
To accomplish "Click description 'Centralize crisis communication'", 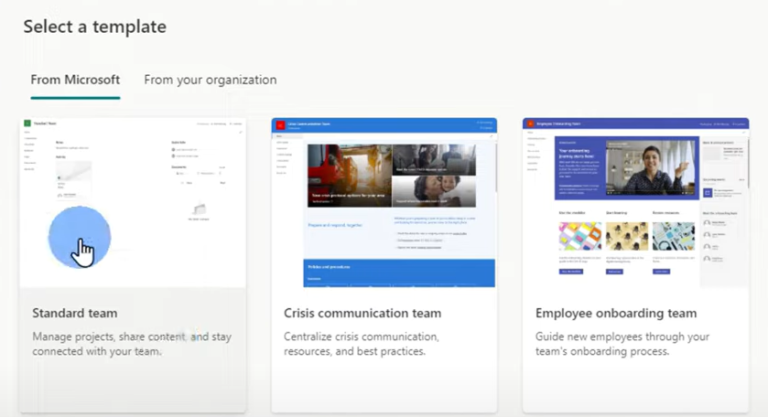I will pos(361,344).
